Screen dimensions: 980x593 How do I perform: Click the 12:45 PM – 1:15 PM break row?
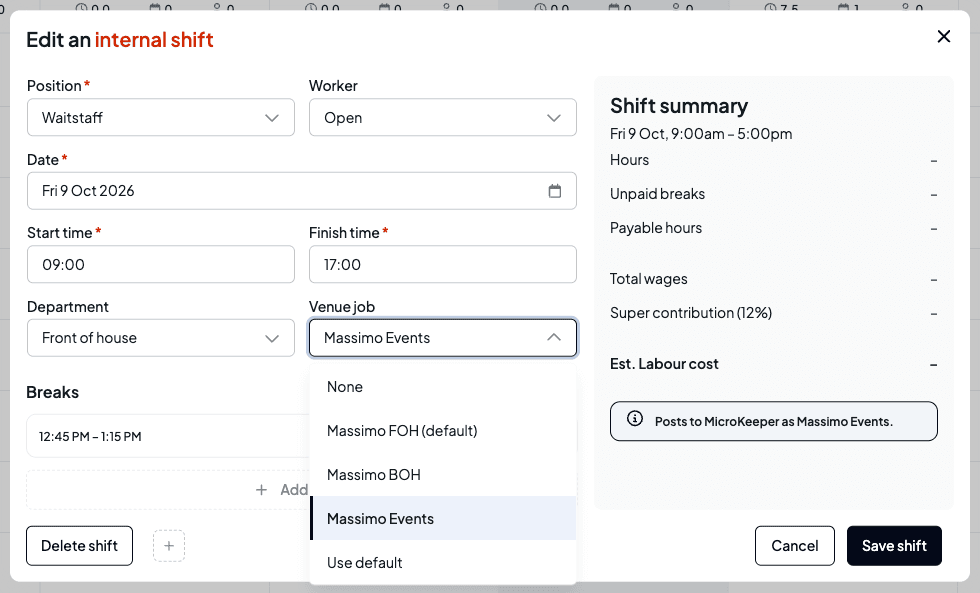tap(168, 436)
